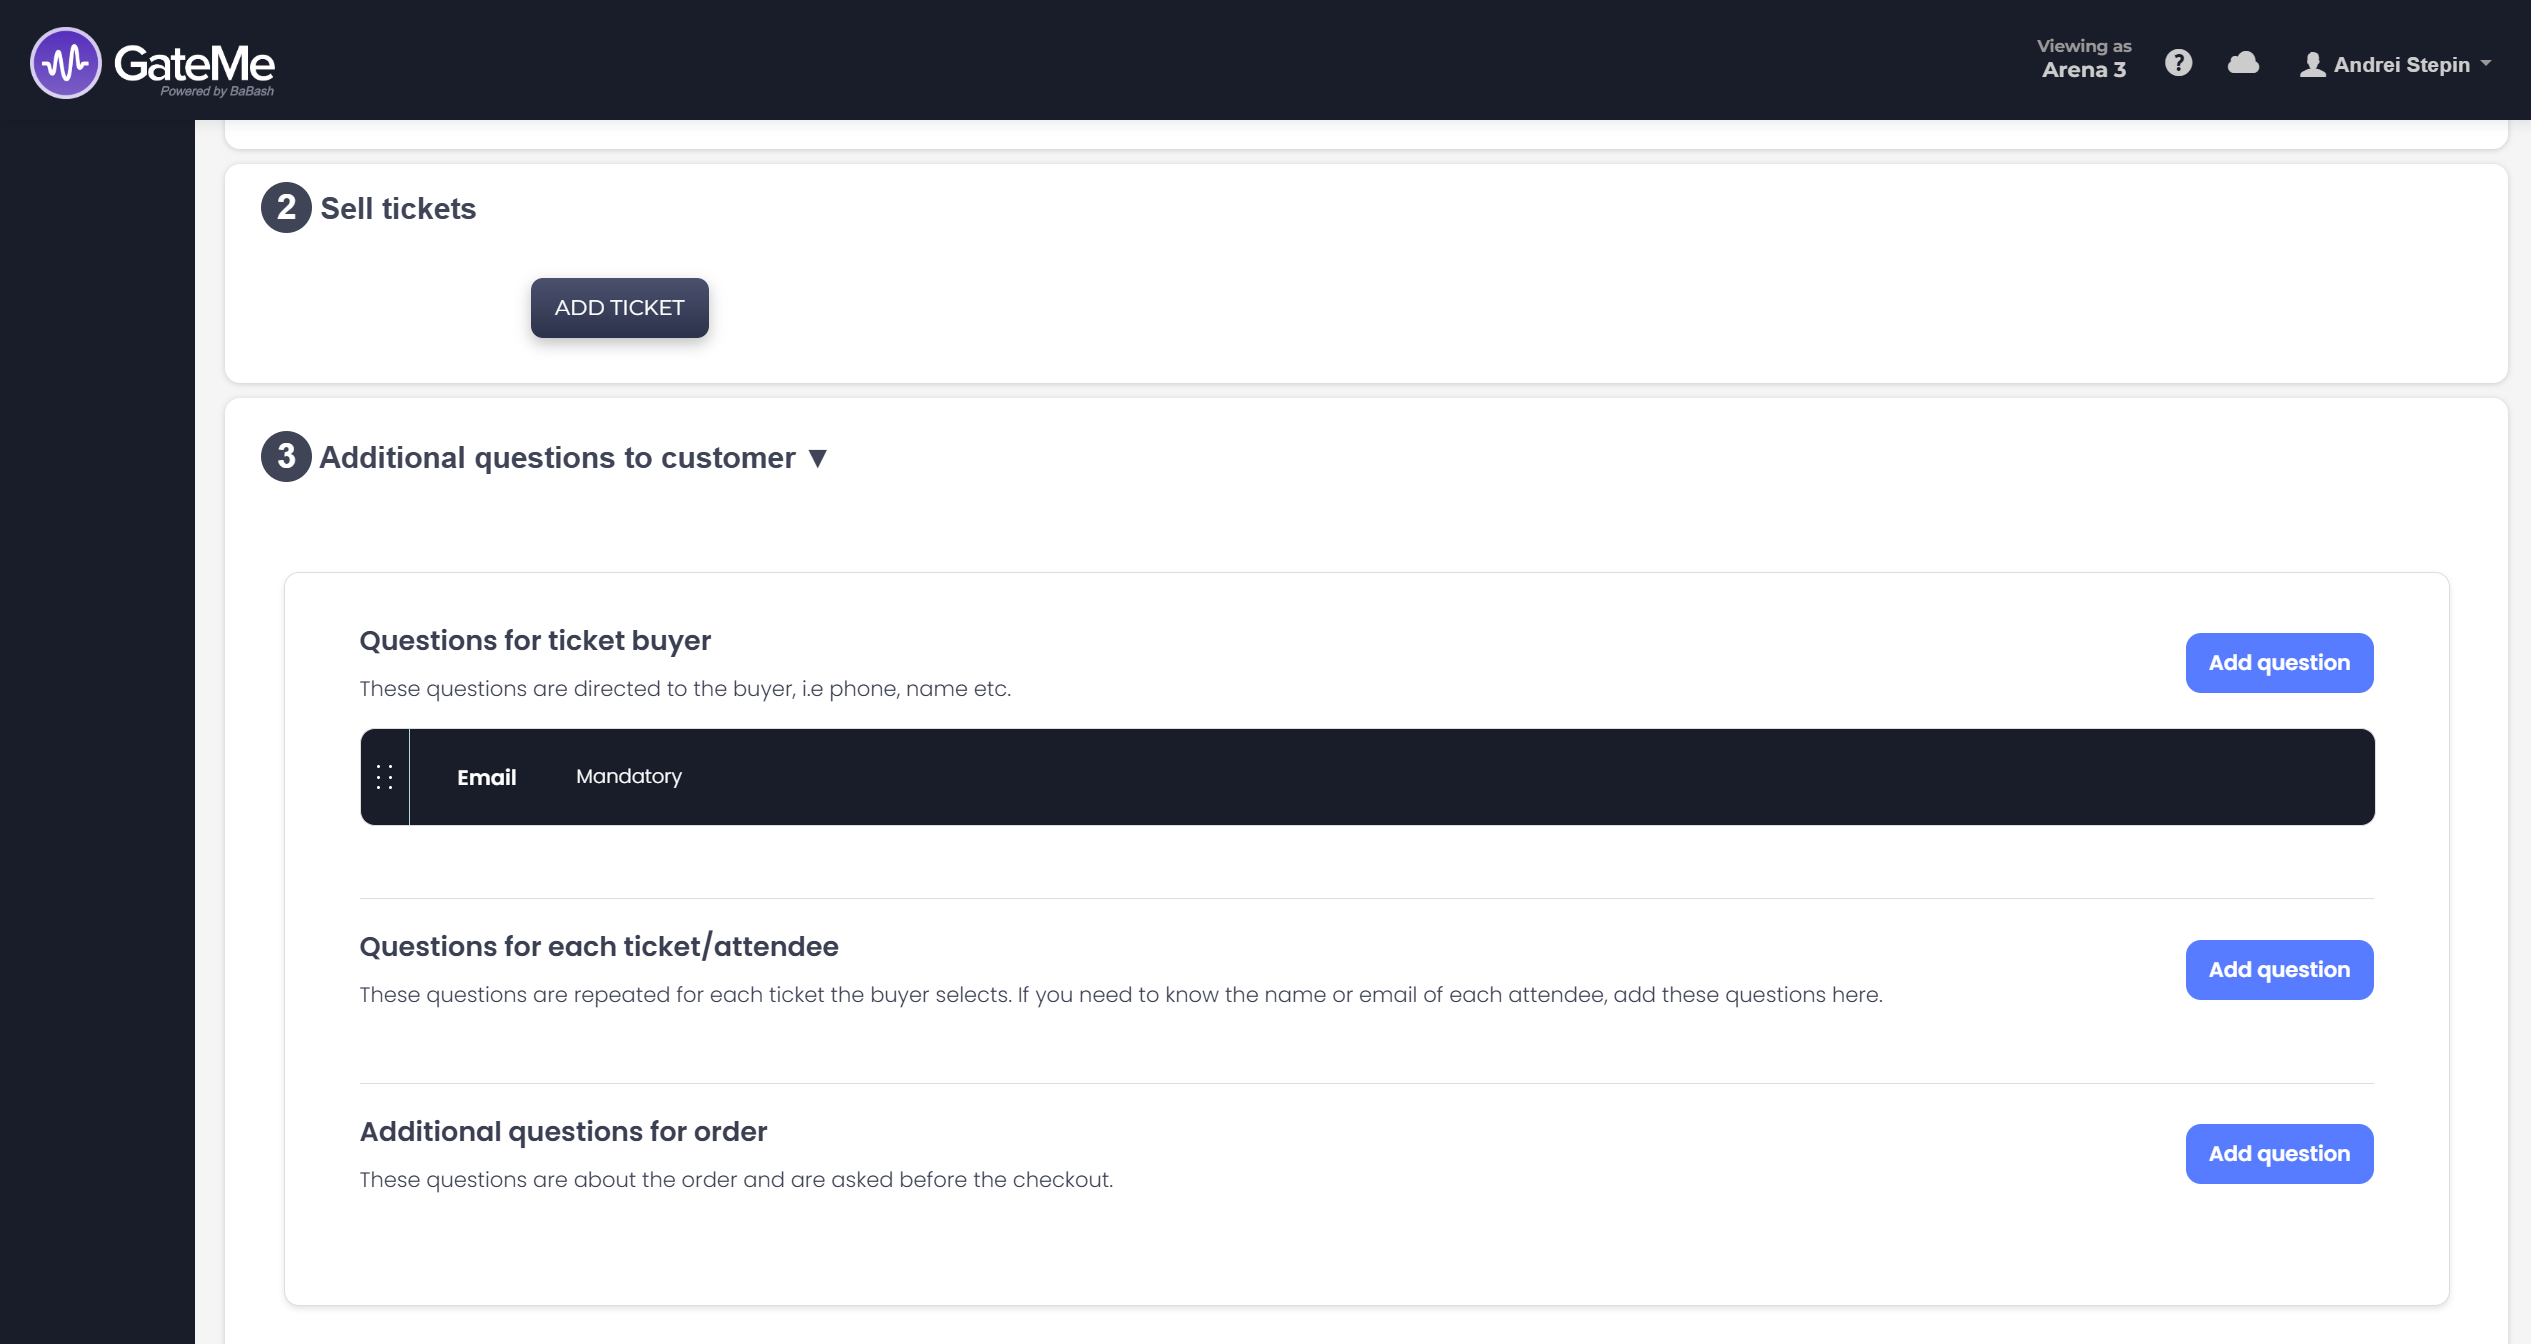
Task: Click the user silhouette profile icon
Action: 2311,65
